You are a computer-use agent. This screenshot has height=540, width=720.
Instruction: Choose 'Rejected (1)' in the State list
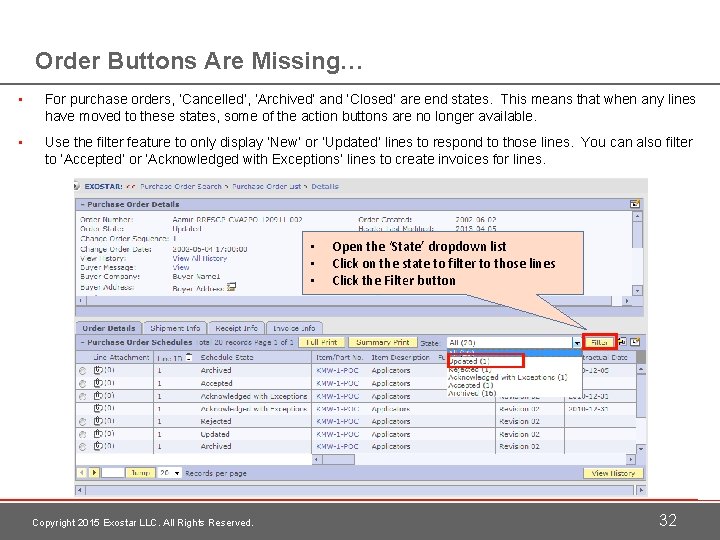click(x=470, y=370)
